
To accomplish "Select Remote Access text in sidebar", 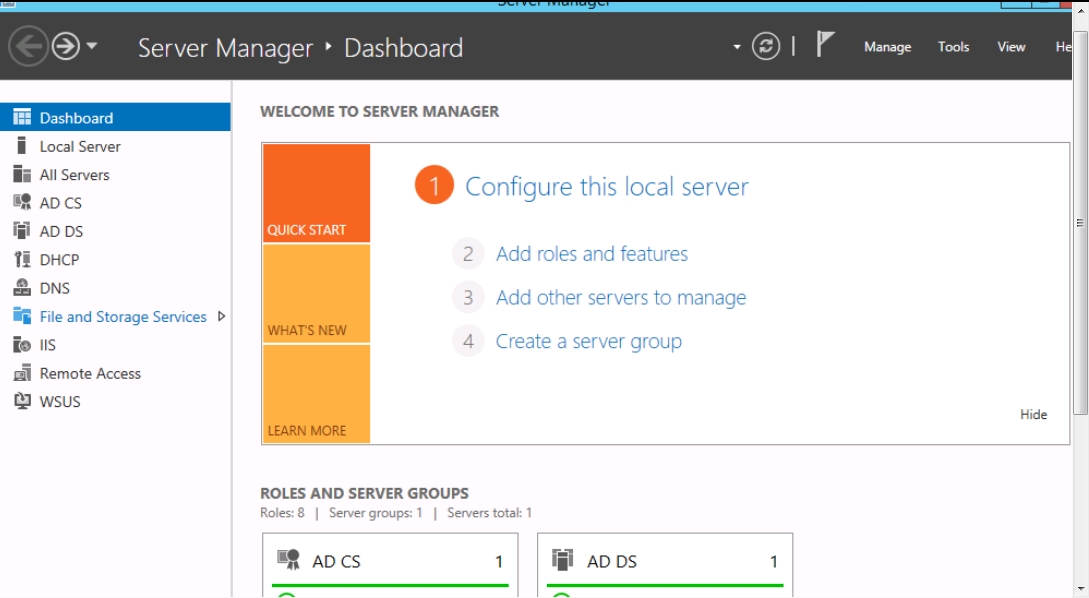I will (x=90, y=374).
